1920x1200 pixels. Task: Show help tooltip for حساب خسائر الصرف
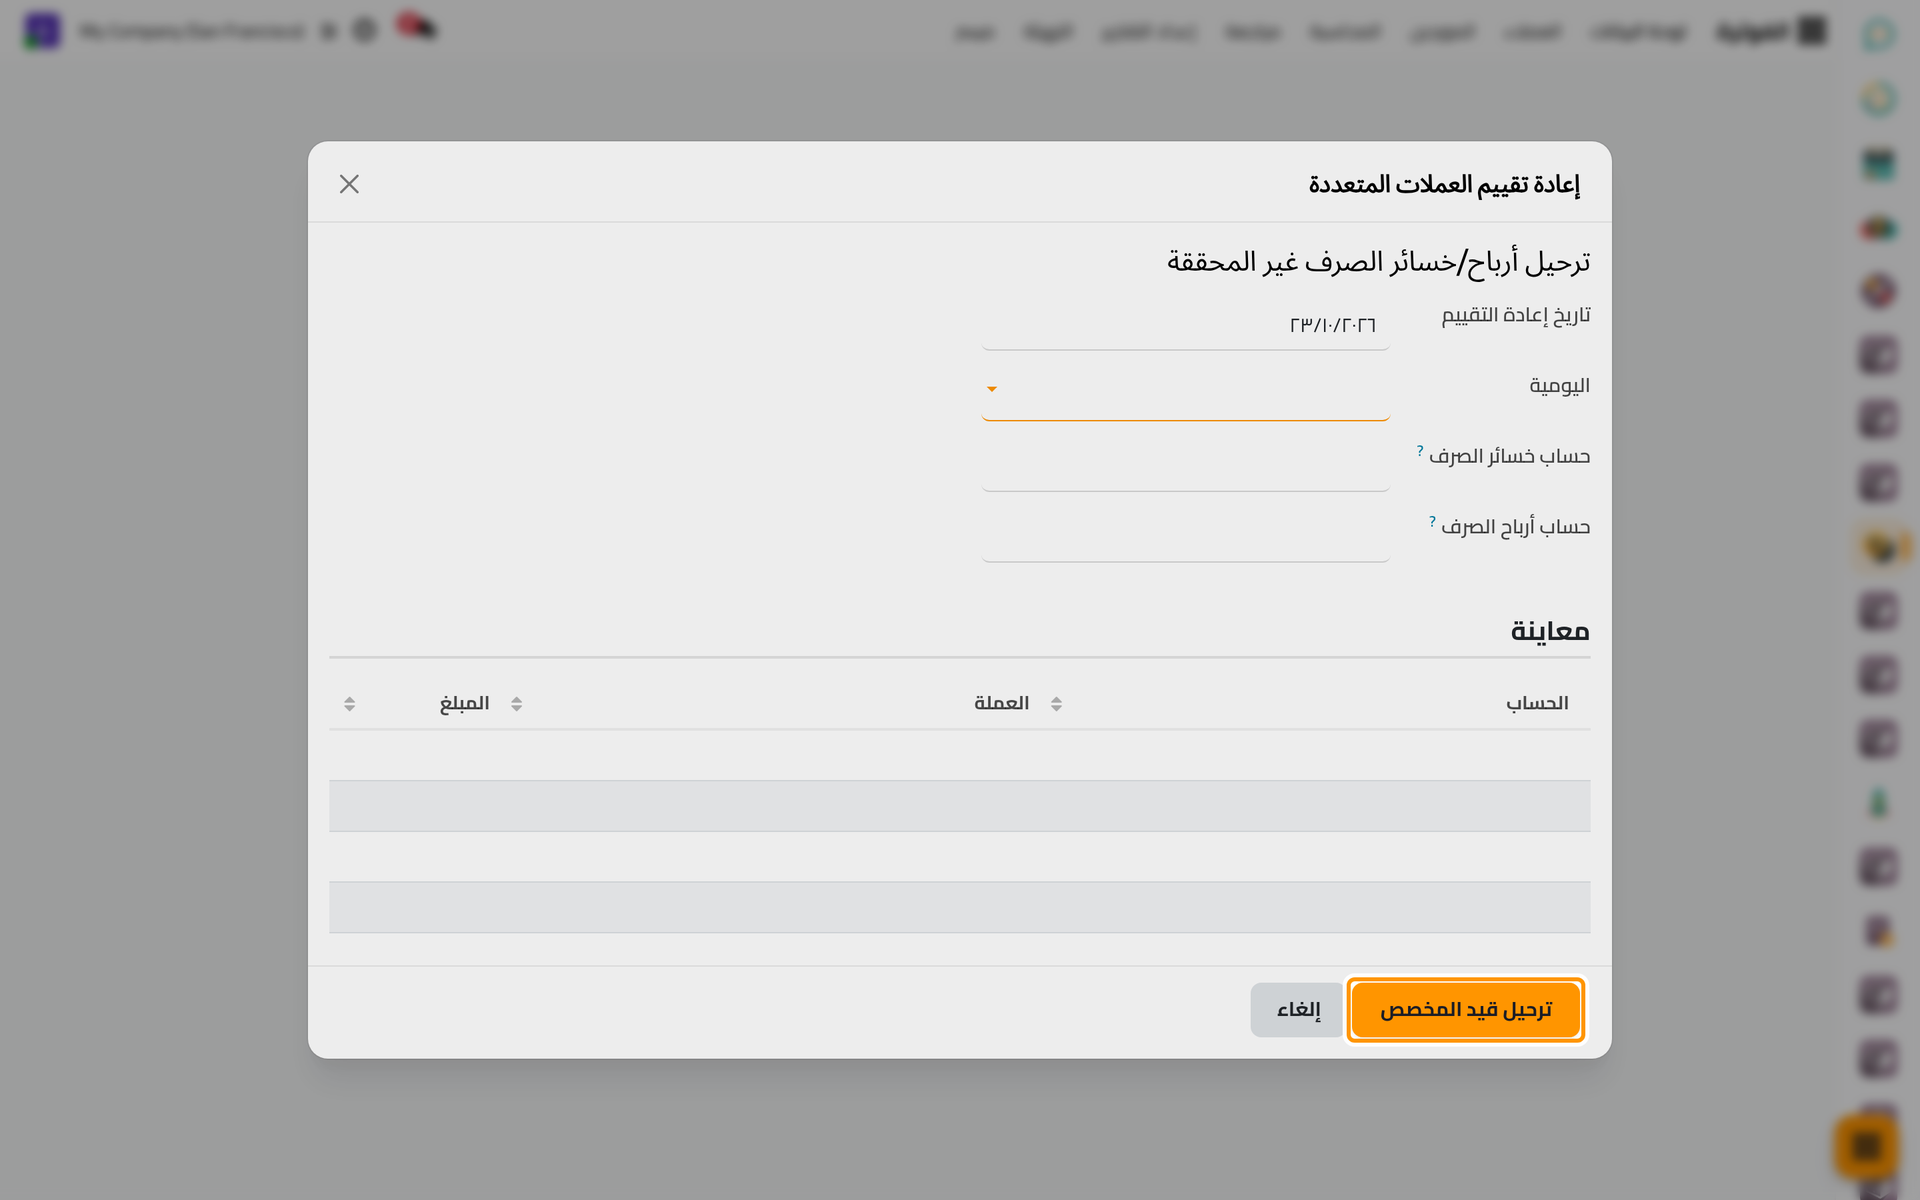[1420, 451]
